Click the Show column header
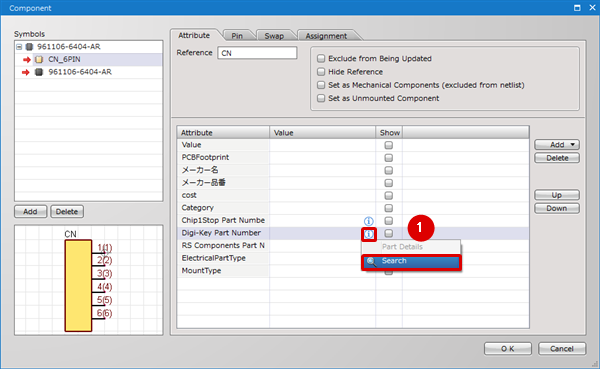The image size is (600, 369). tap(389, 132)
